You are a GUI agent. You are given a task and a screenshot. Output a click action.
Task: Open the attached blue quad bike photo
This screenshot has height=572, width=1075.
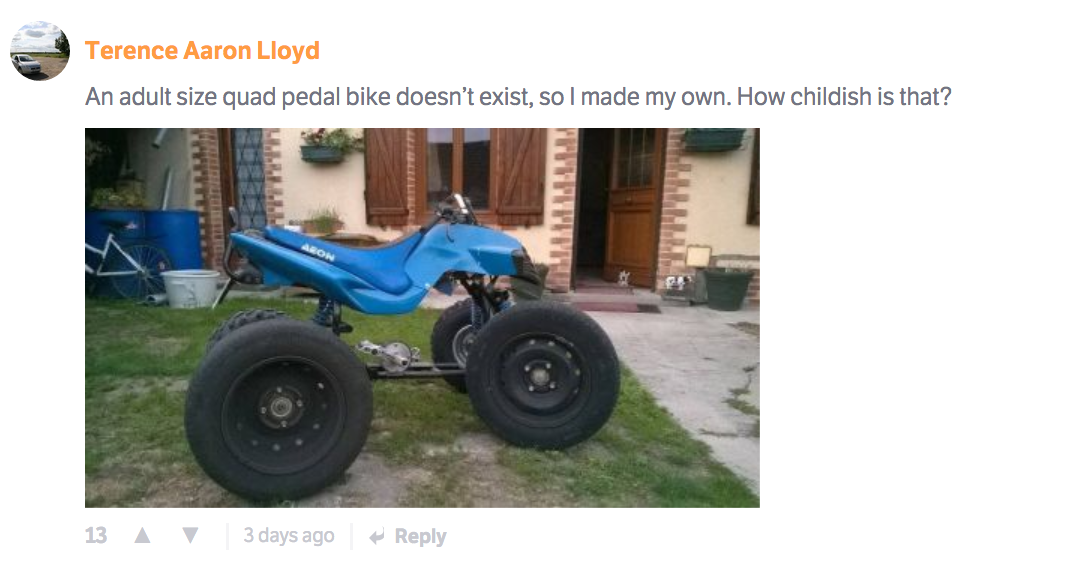coord(422,318)
